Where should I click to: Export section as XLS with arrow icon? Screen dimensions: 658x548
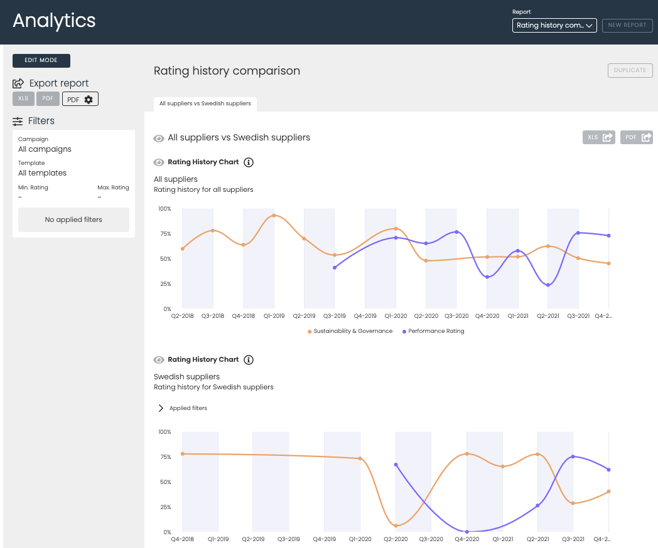tap(599, 137)
